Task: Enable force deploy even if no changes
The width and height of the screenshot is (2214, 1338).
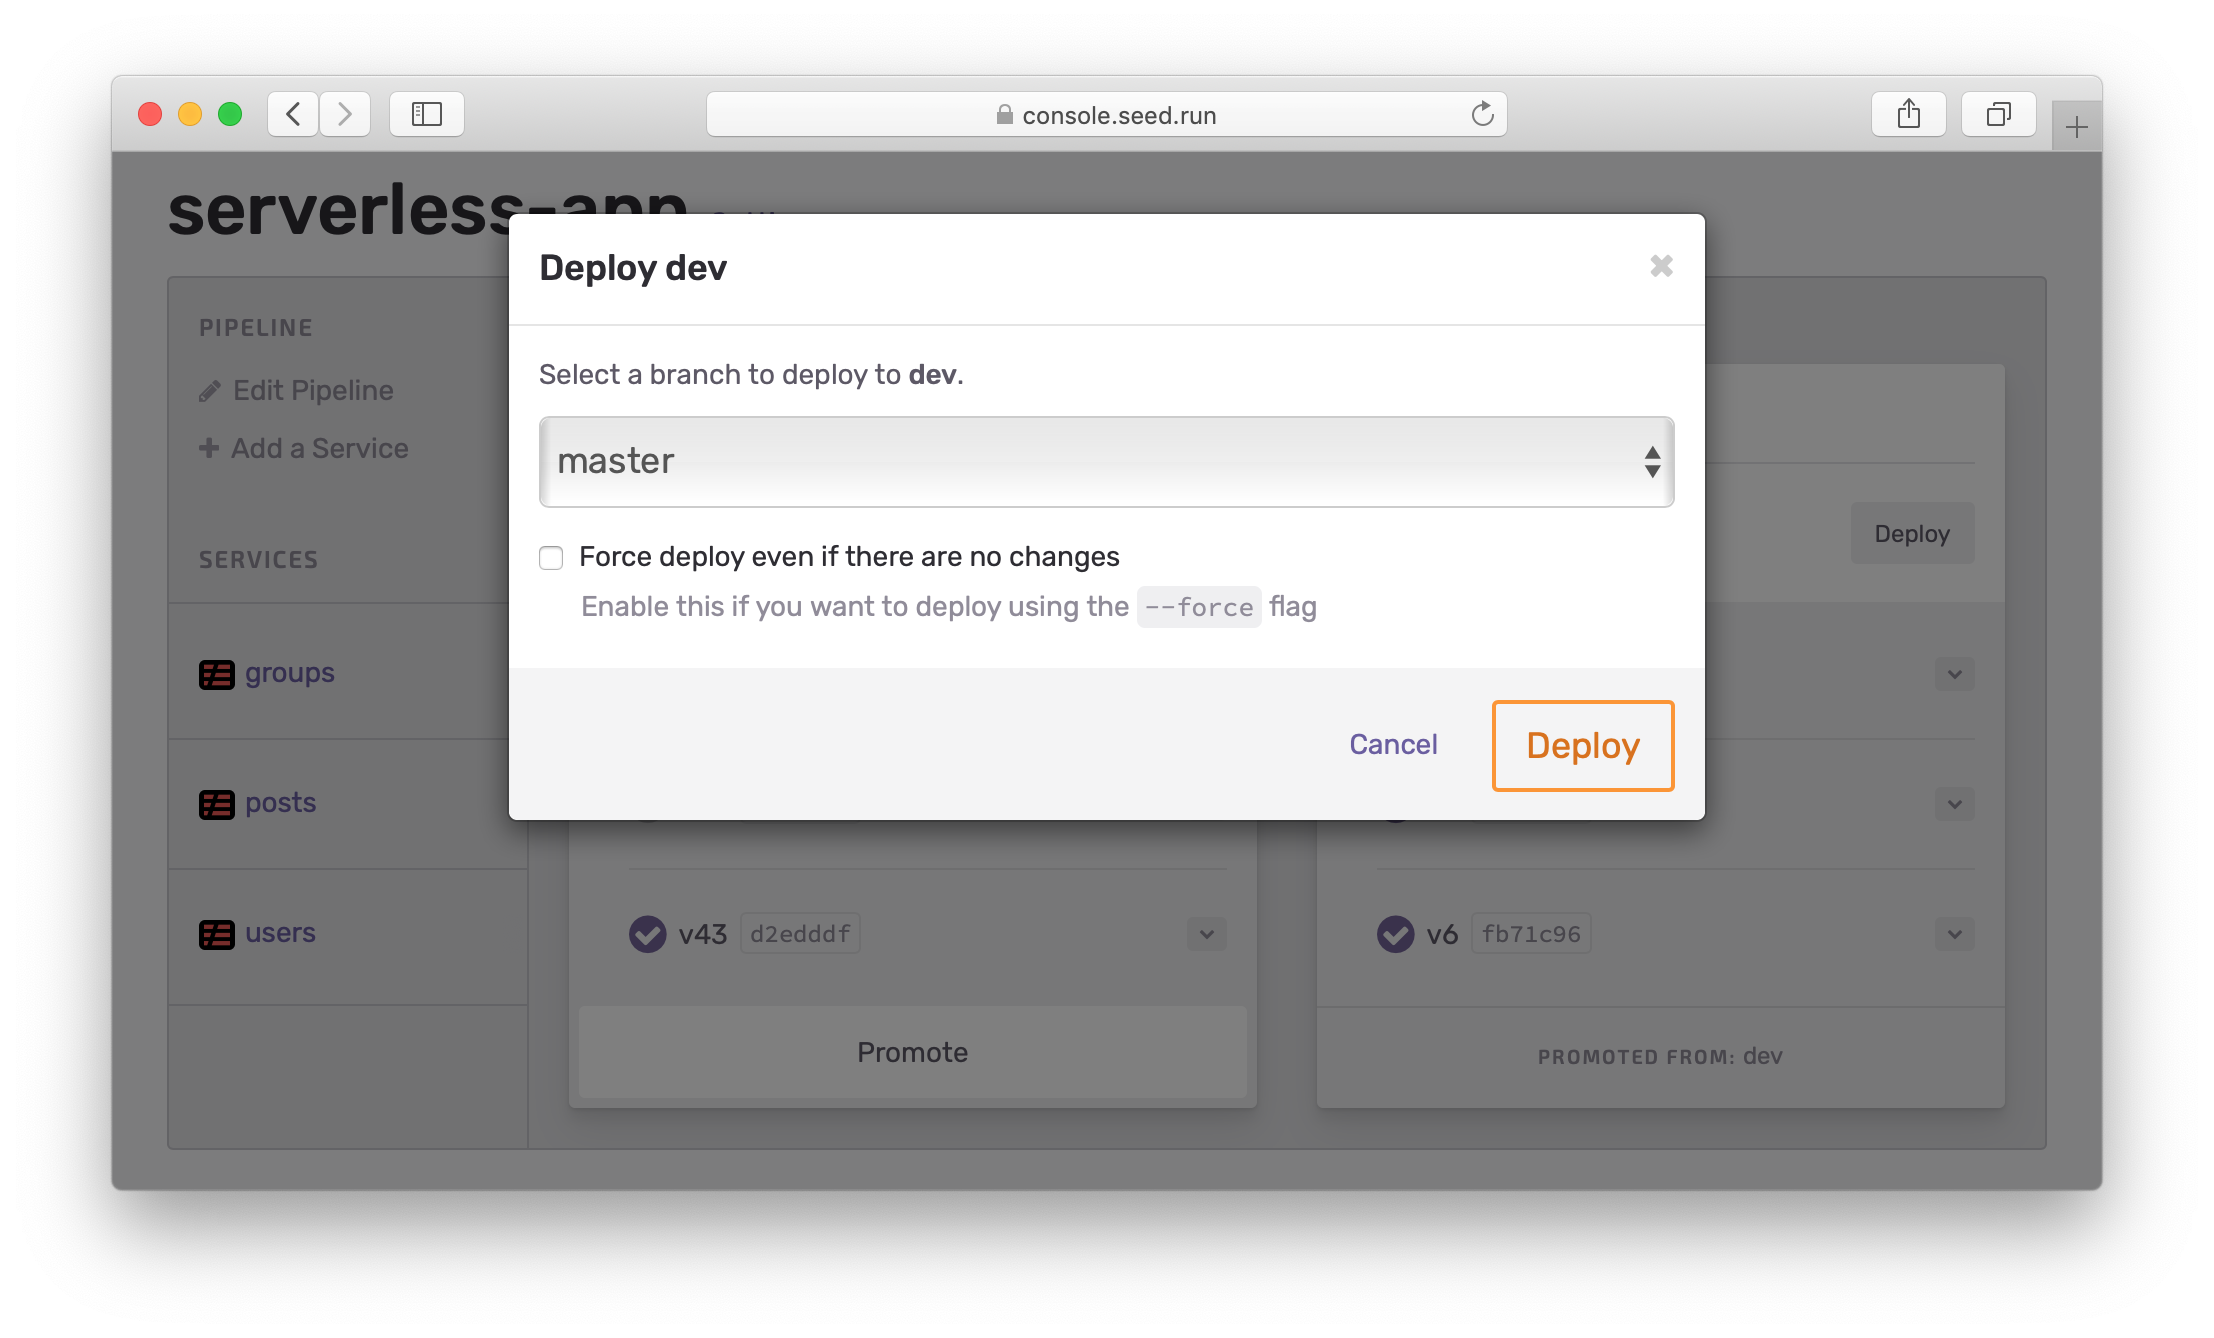Action: [x=552, y=555]
